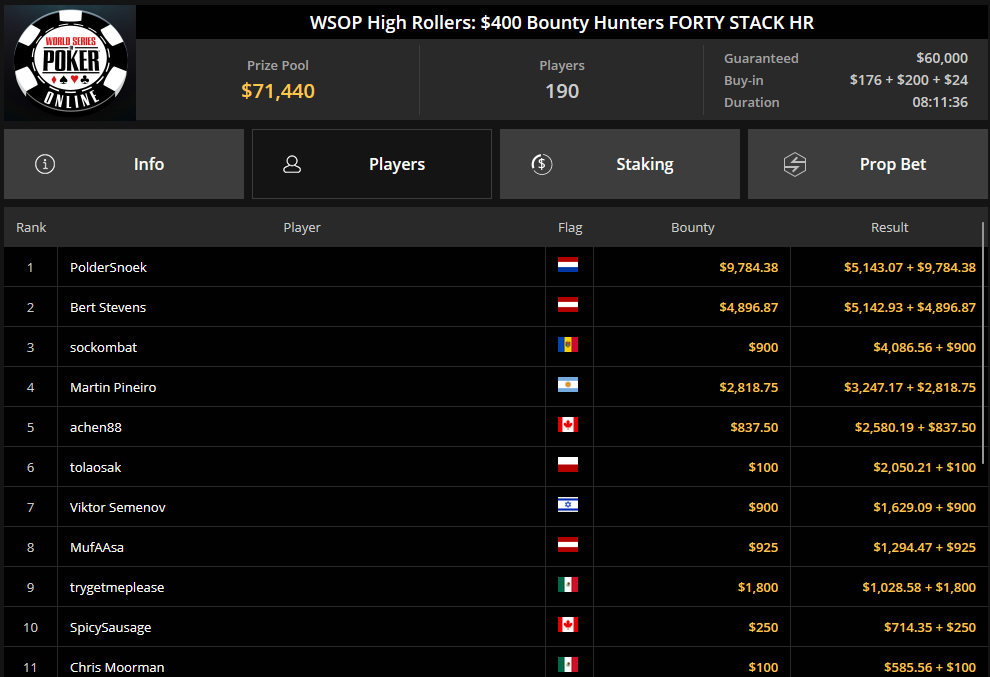This screenshot has width=990, height=677.
Task: Click Bert Stevens' $4,896.87 bounty cell
Action: tap(692, 308)
